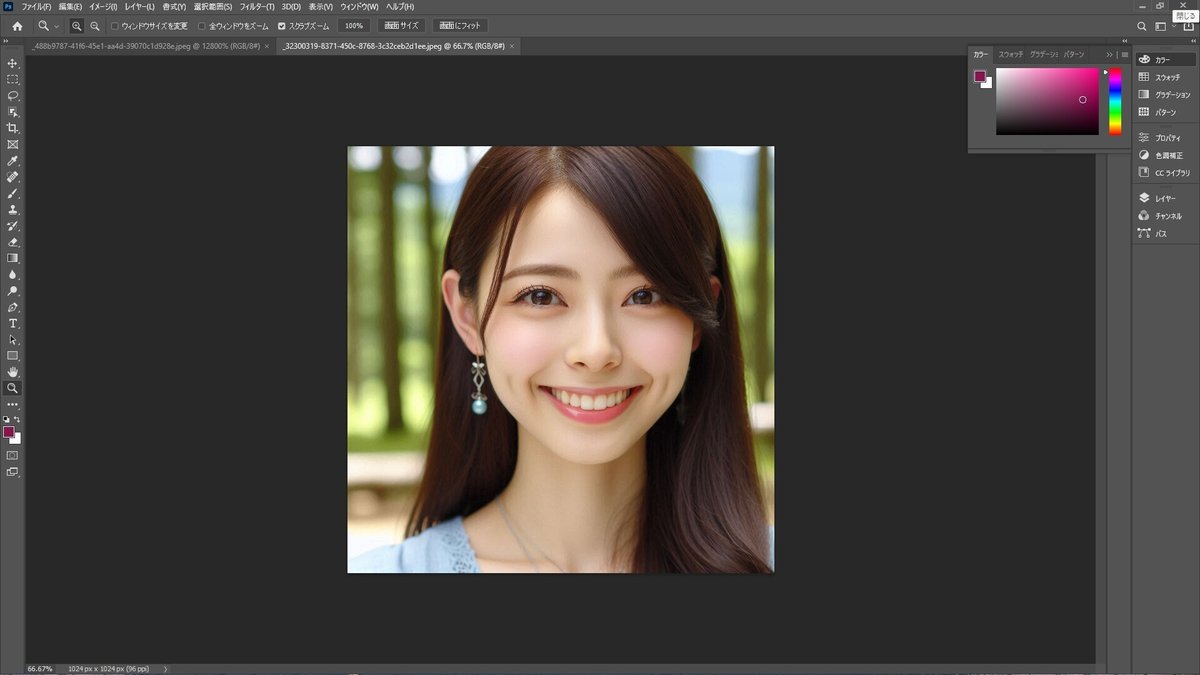Select the Clone Stamp tool
Image resolution: width=1200 pixels, height=675 pixels.
point(13,209)
